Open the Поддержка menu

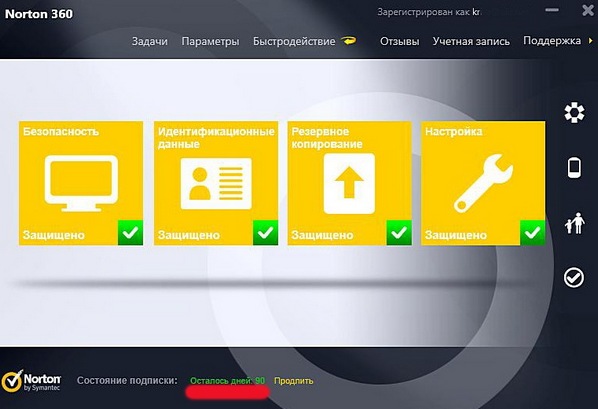[x=552, y=40]
